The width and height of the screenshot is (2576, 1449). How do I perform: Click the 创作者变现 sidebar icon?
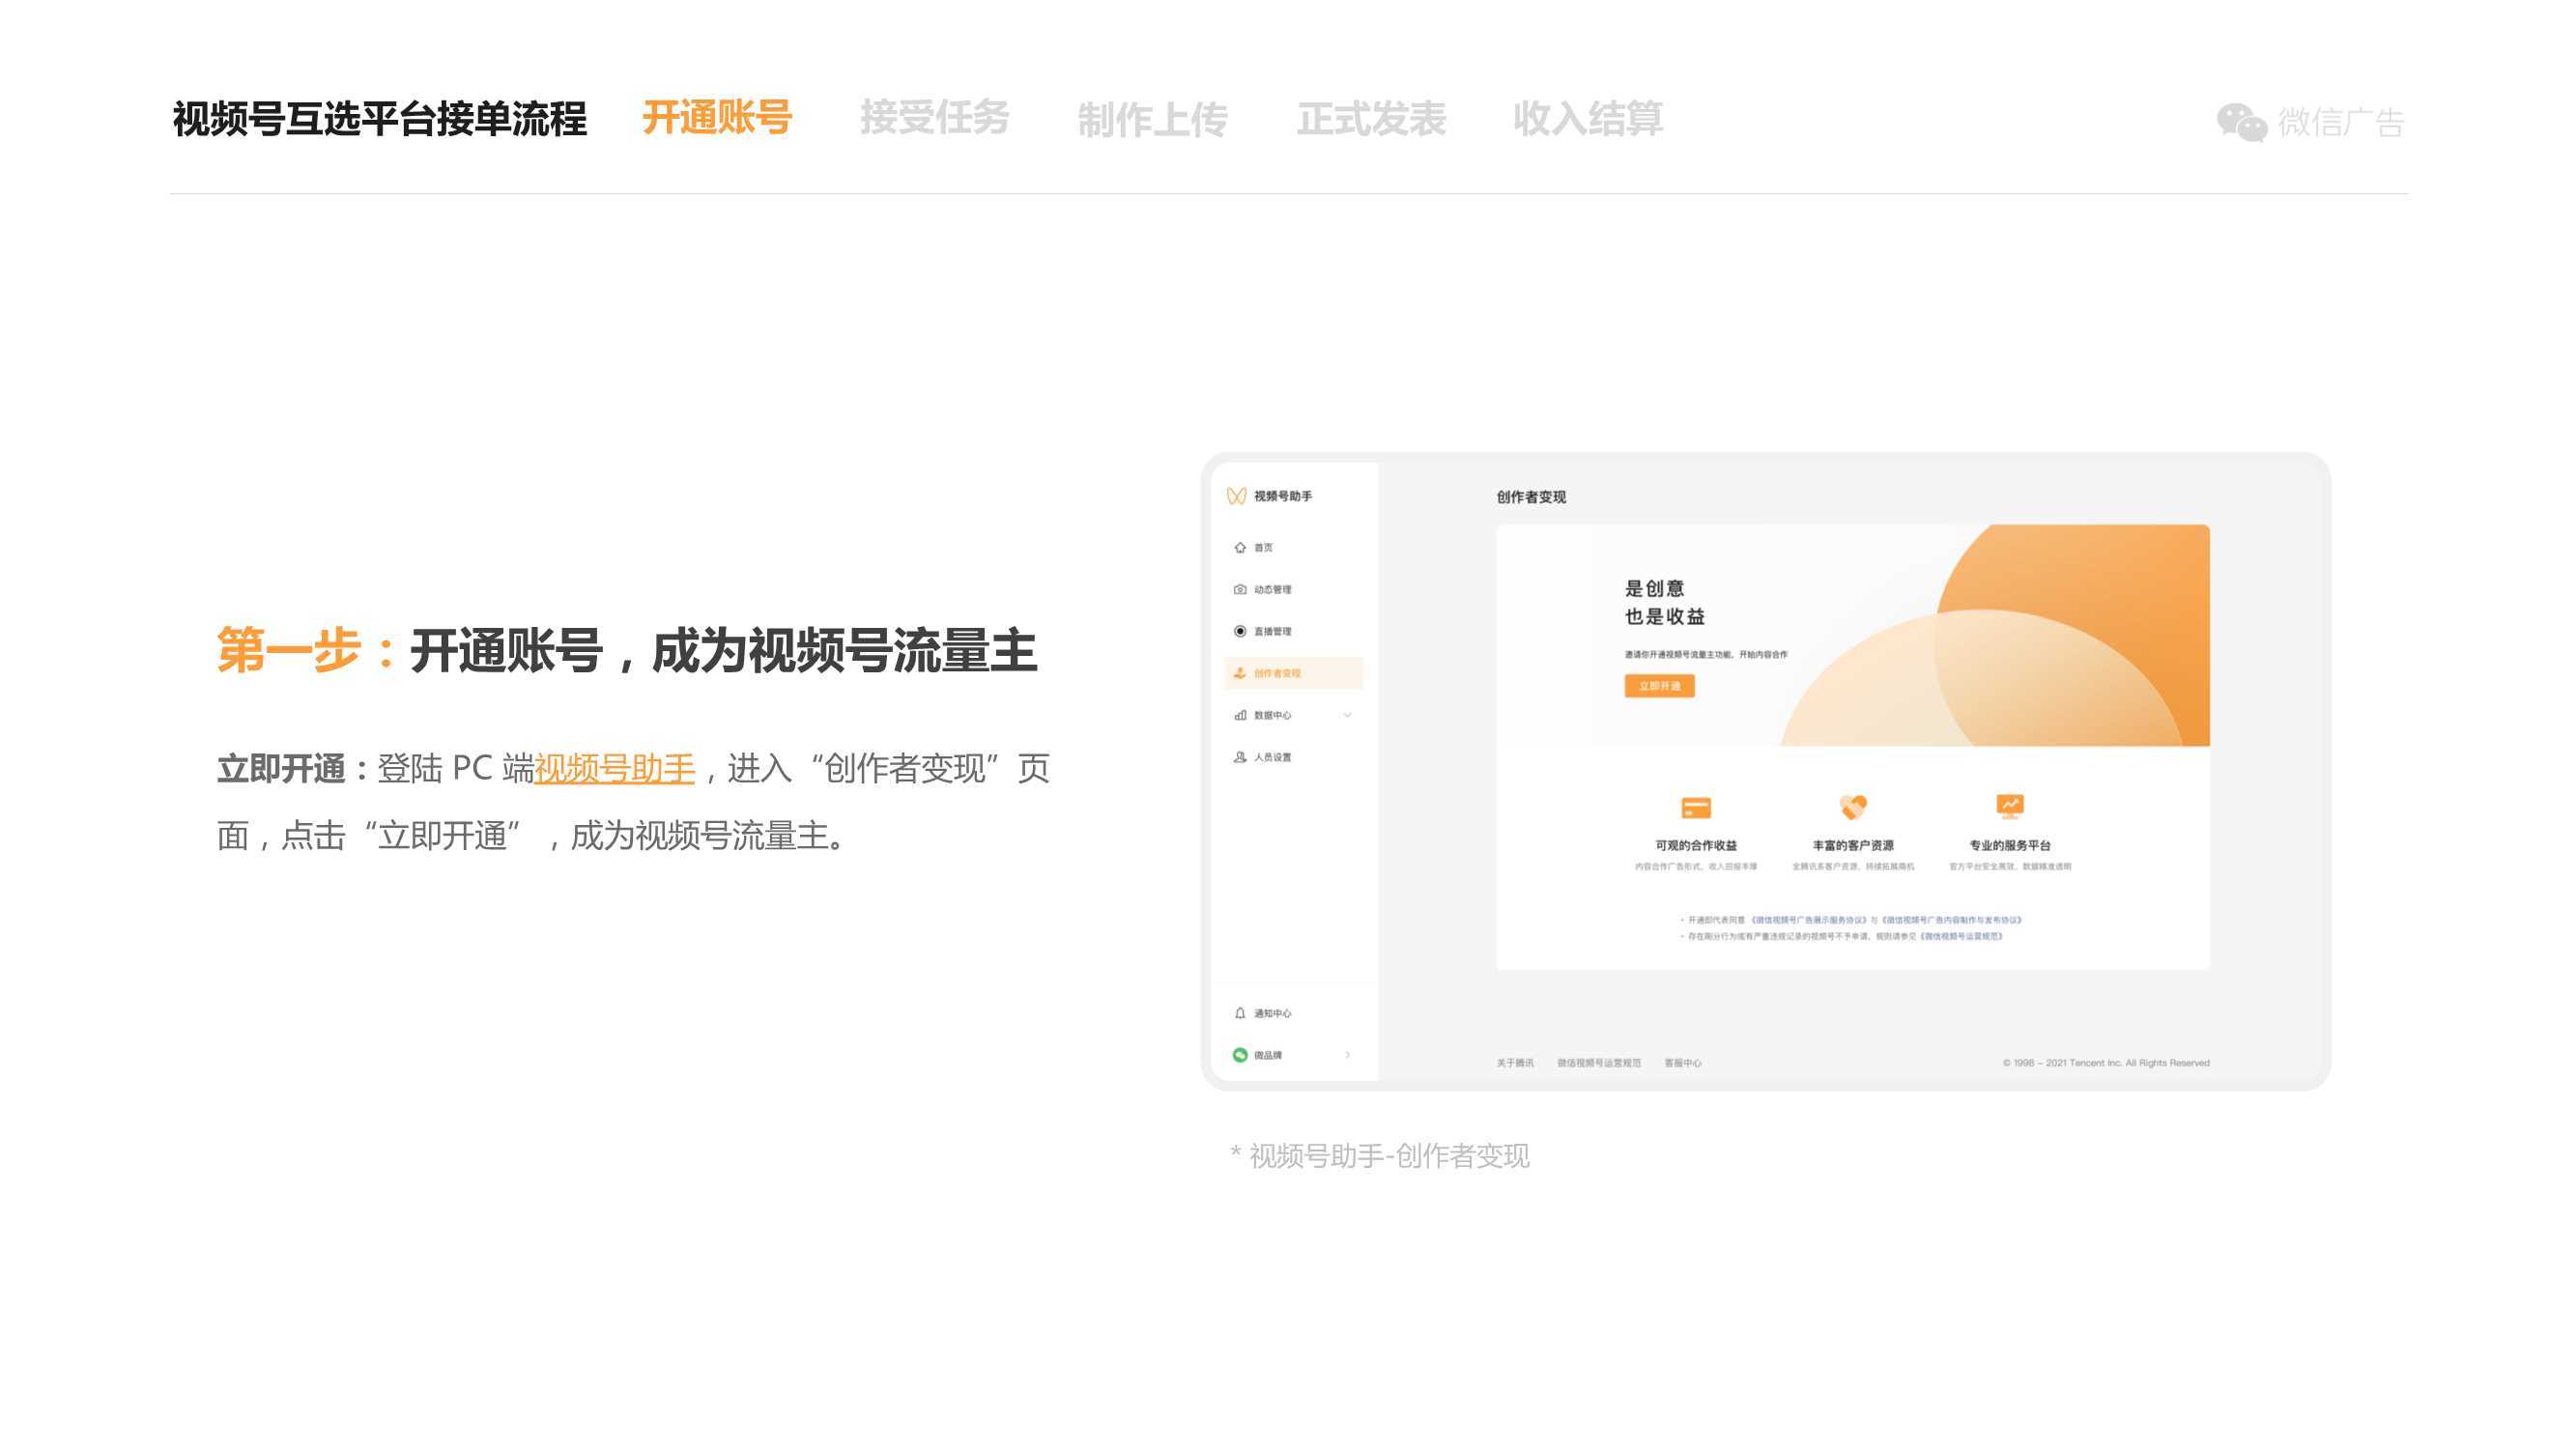click(x=1240, y=673)
